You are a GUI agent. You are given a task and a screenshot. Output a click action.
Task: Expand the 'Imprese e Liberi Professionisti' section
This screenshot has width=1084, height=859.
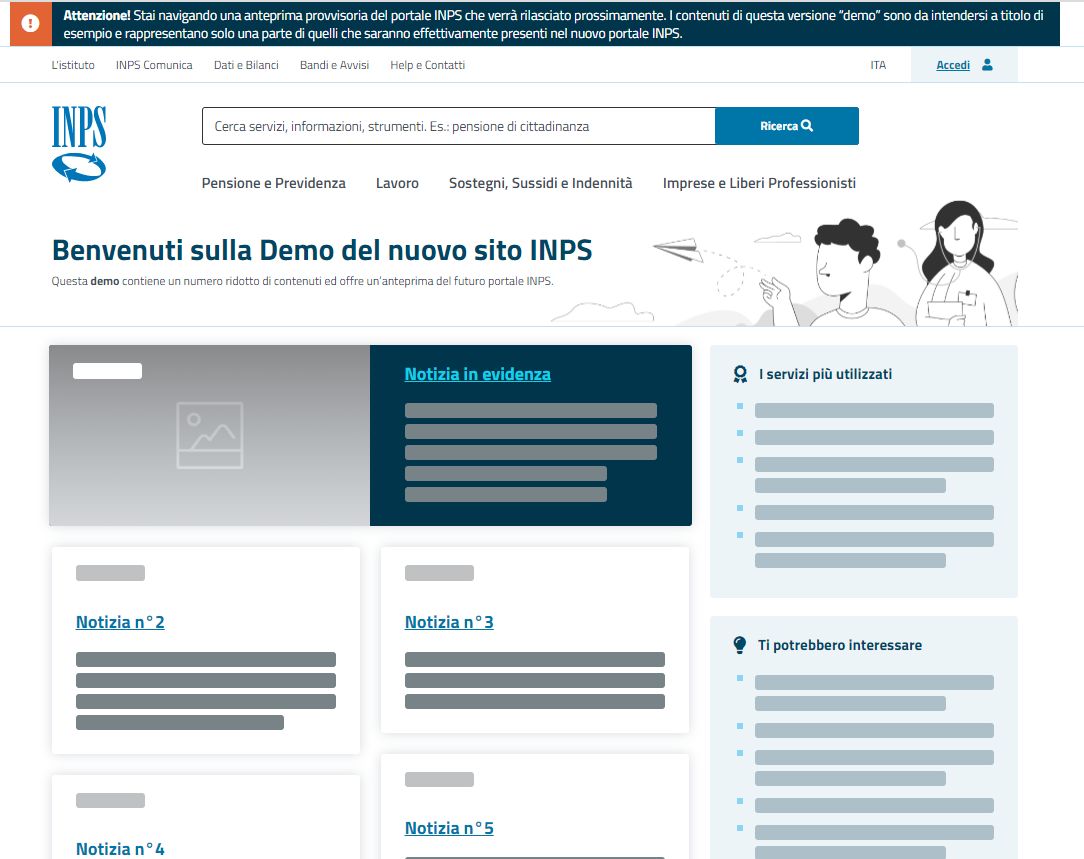[759, 183]
